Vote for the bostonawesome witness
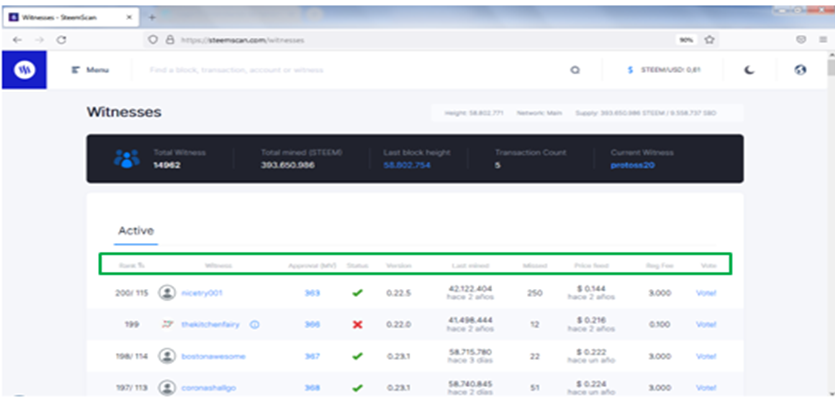This screenshot has width=836, height=400. [706, 356]
